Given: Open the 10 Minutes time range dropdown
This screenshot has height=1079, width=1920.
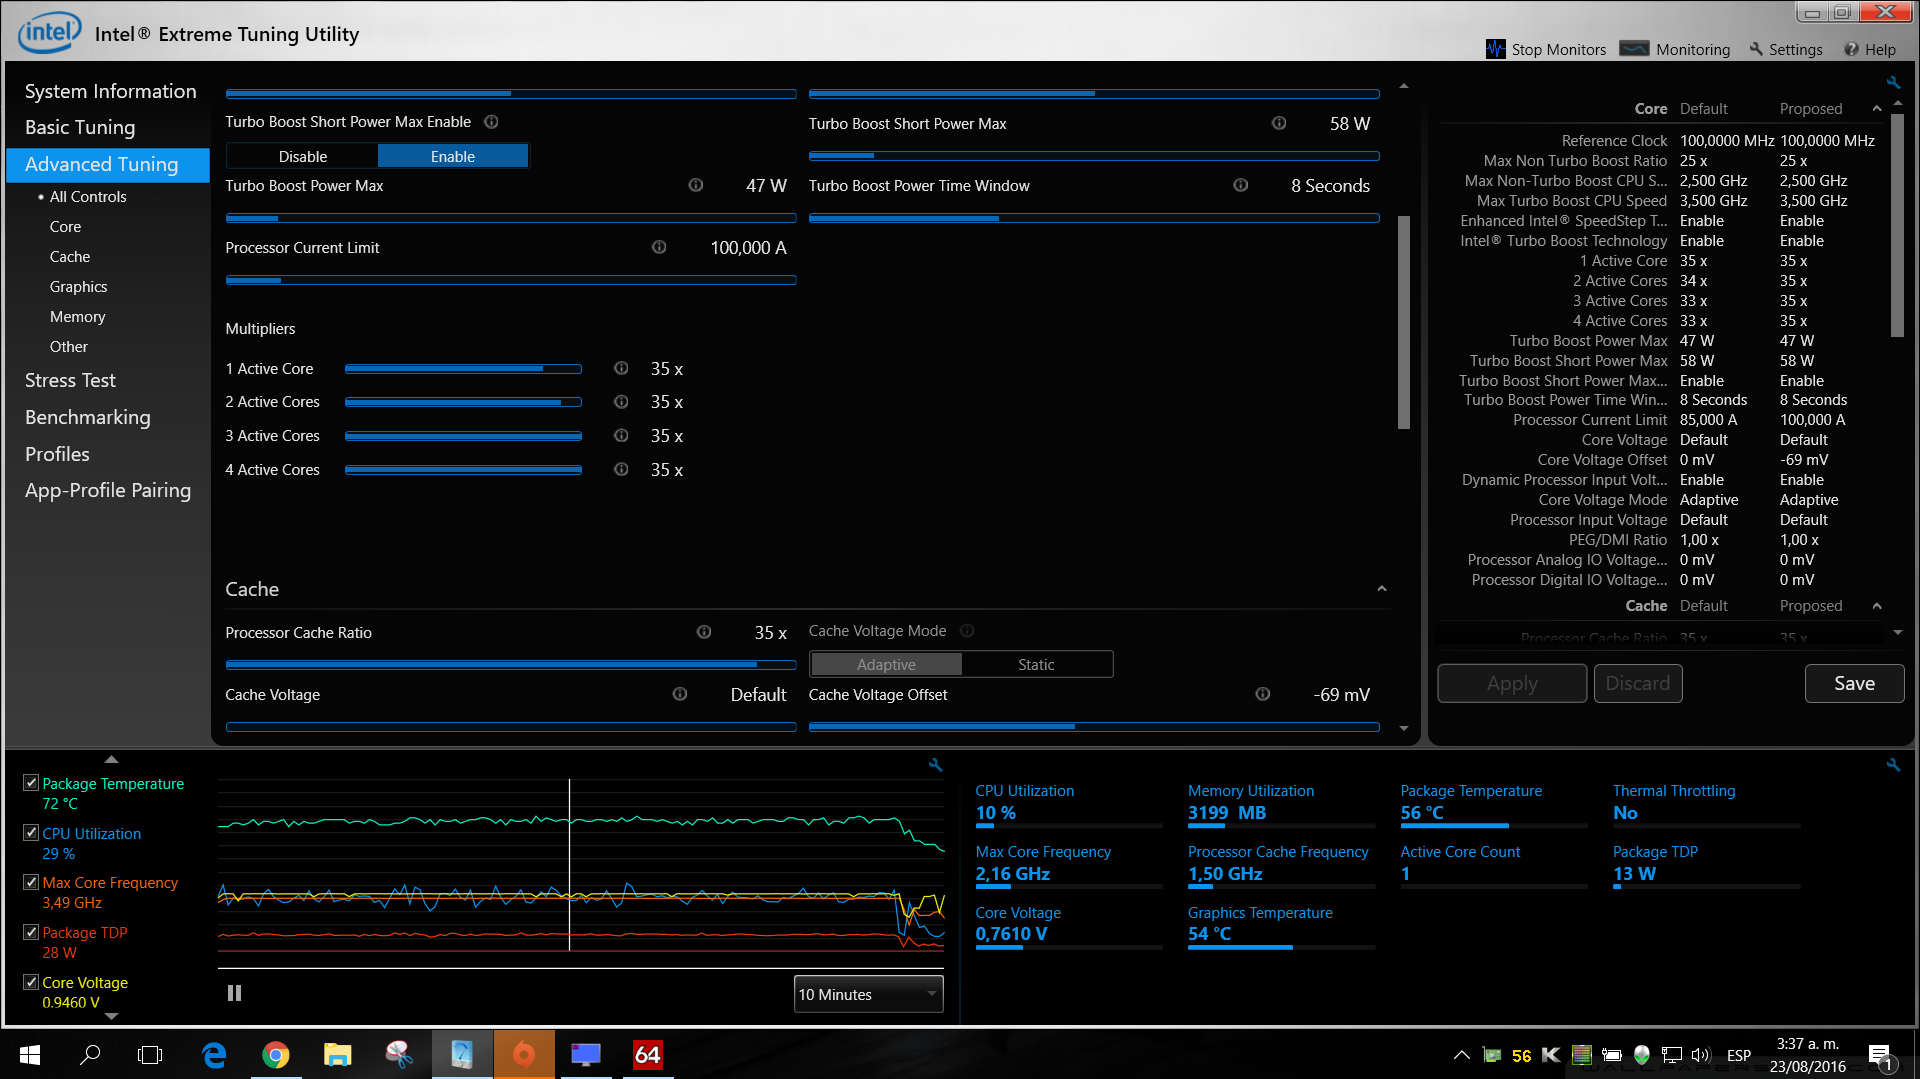Looking at the screenshot, I should [868, 994].
